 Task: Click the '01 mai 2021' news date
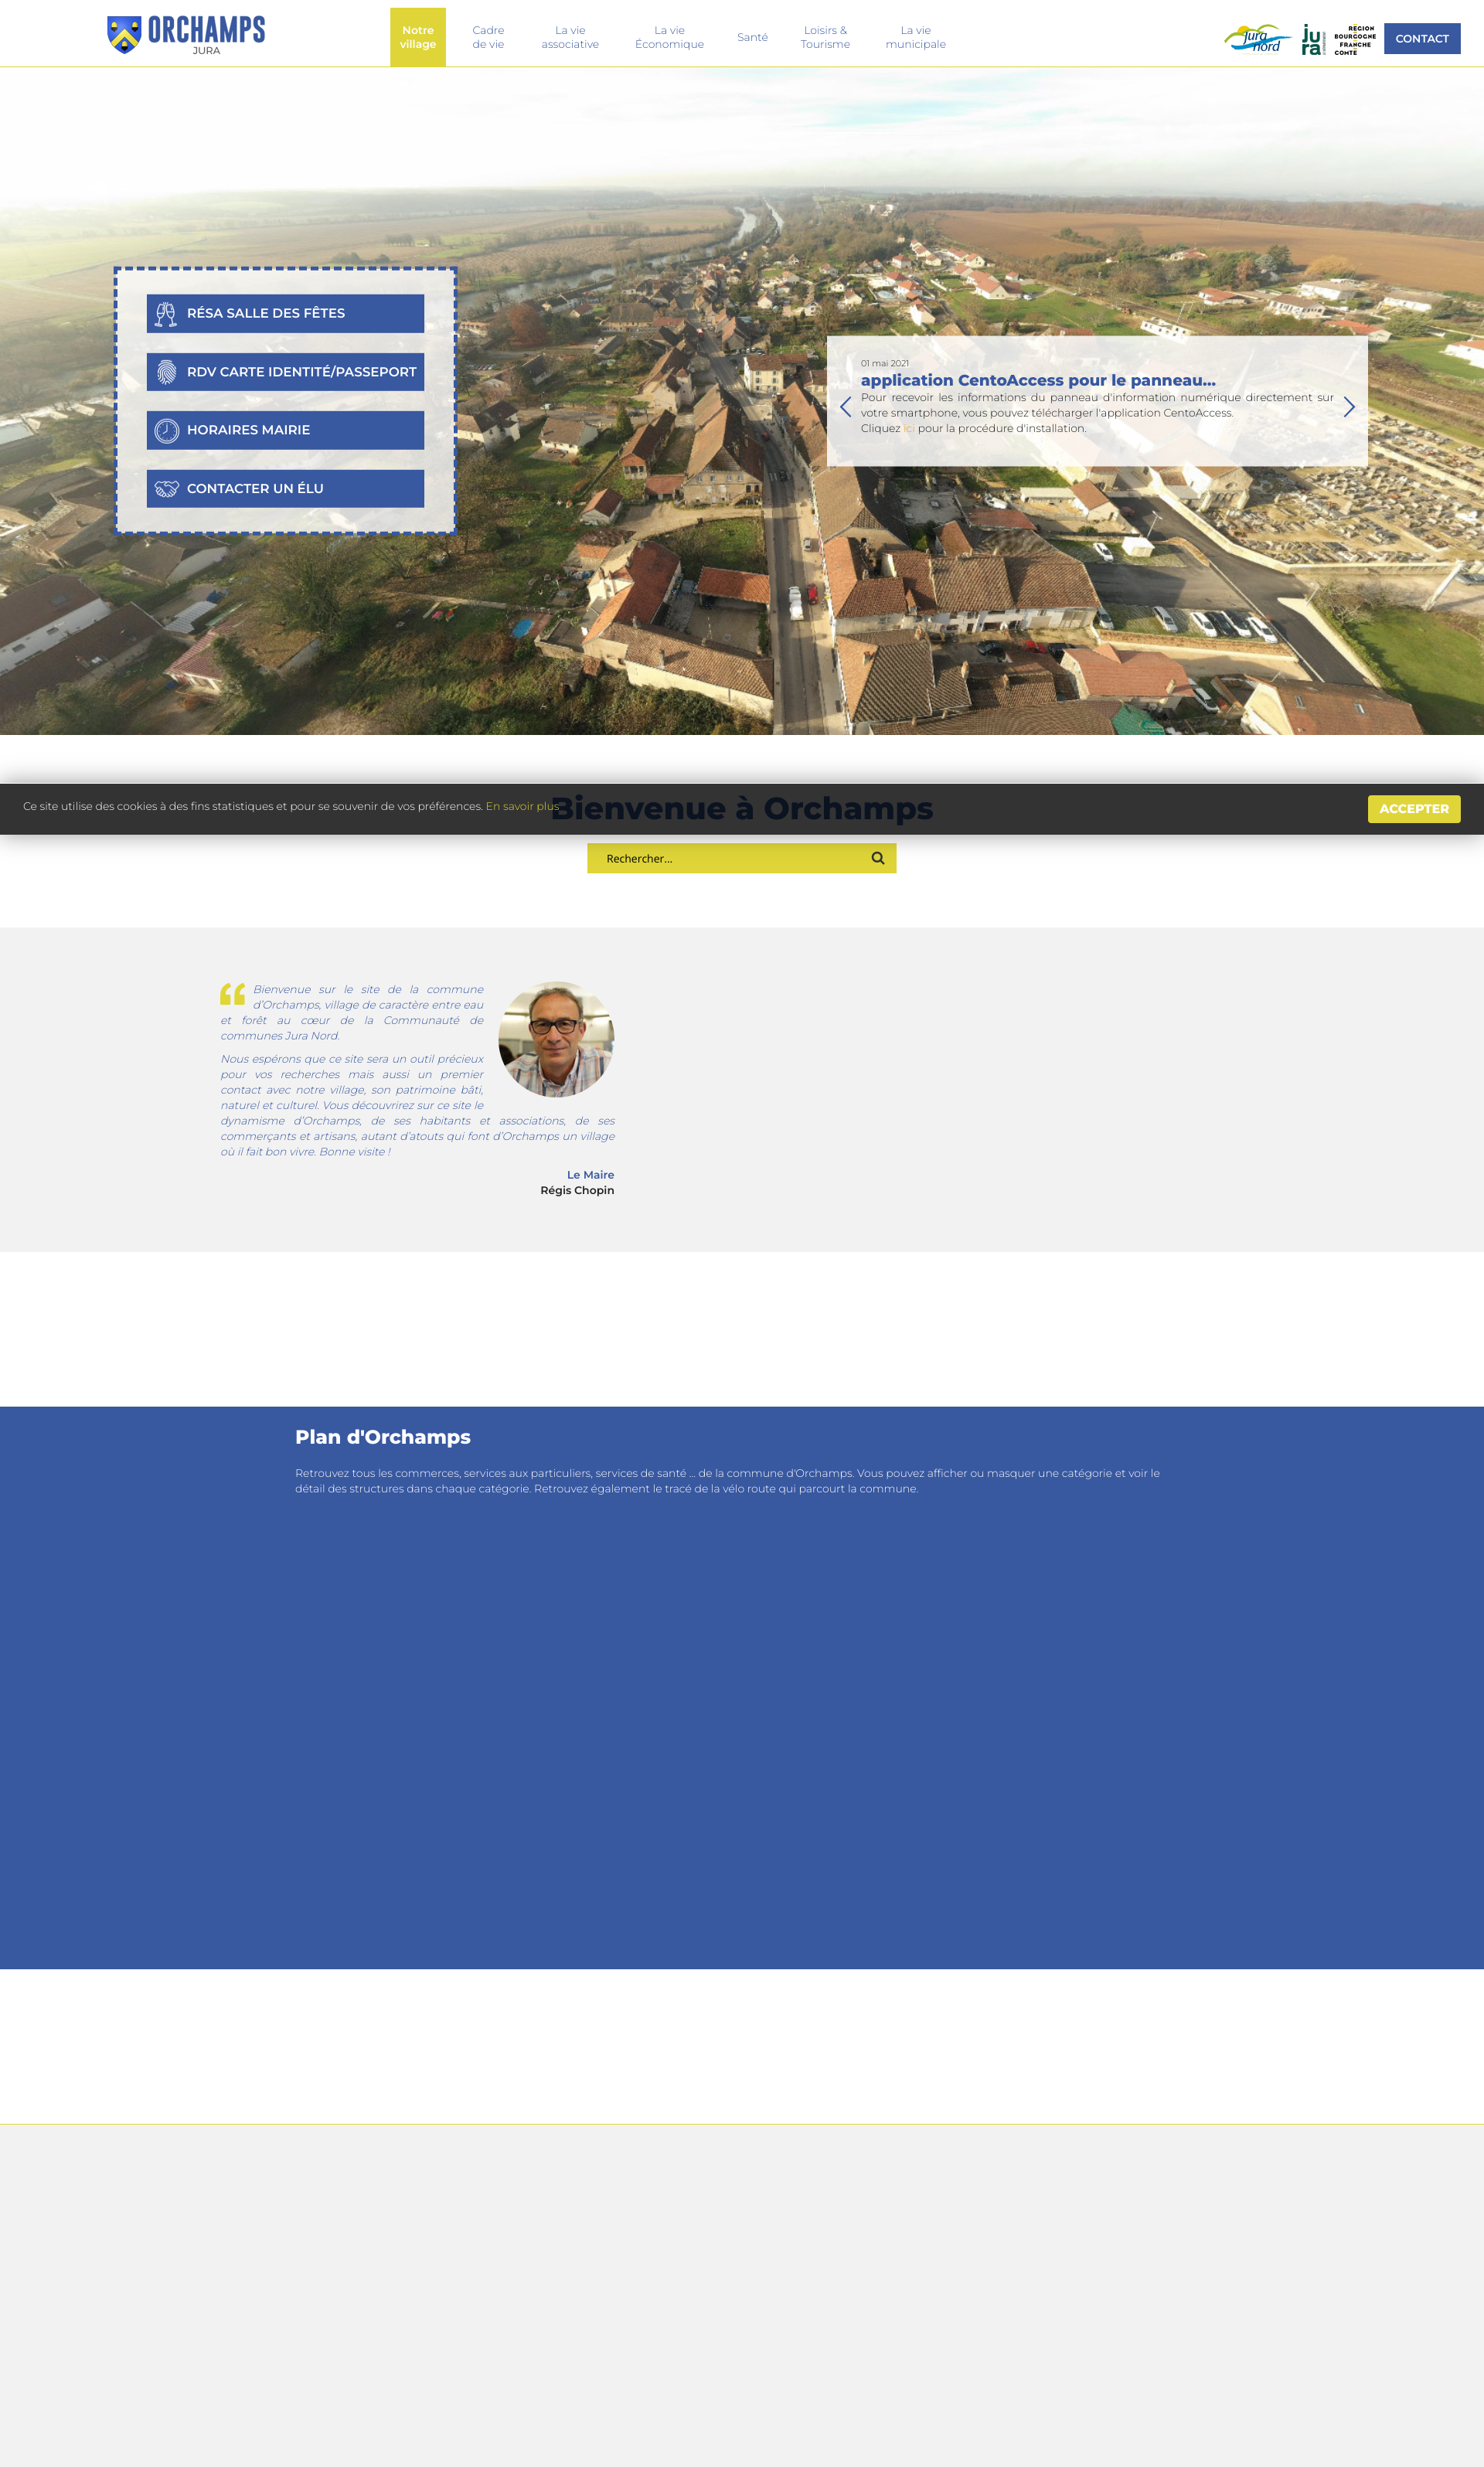pos(885,363)
